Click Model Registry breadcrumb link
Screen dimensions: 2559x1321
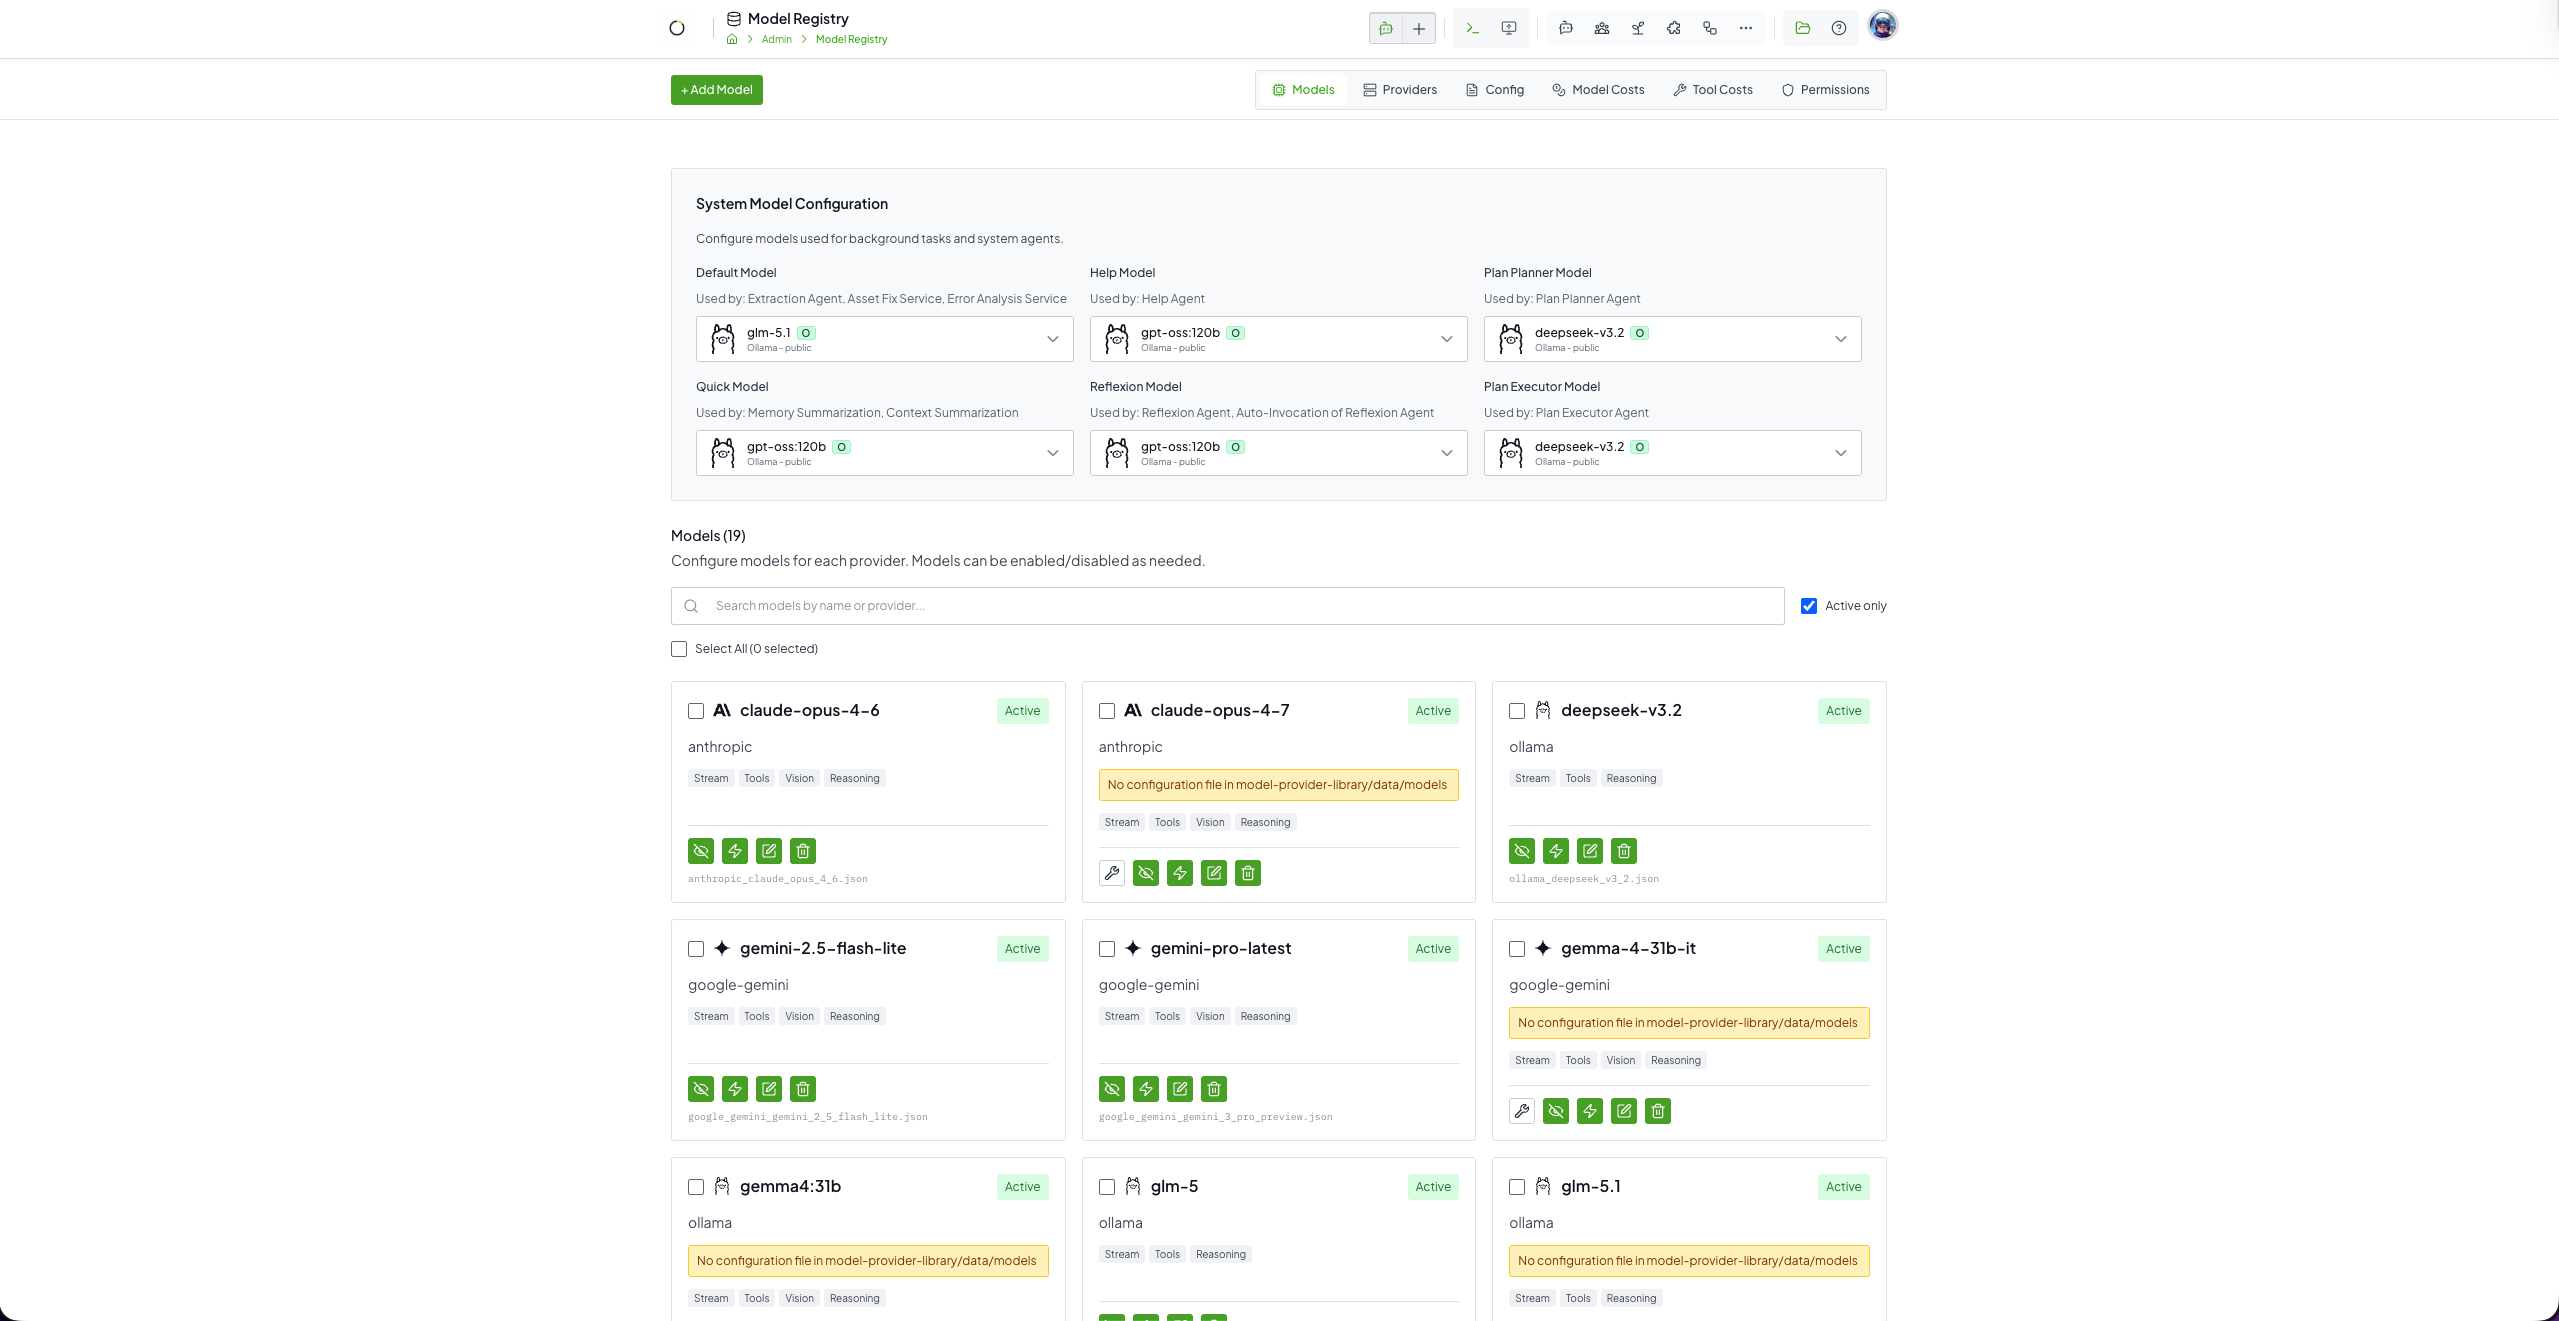[x=851, y=40]
